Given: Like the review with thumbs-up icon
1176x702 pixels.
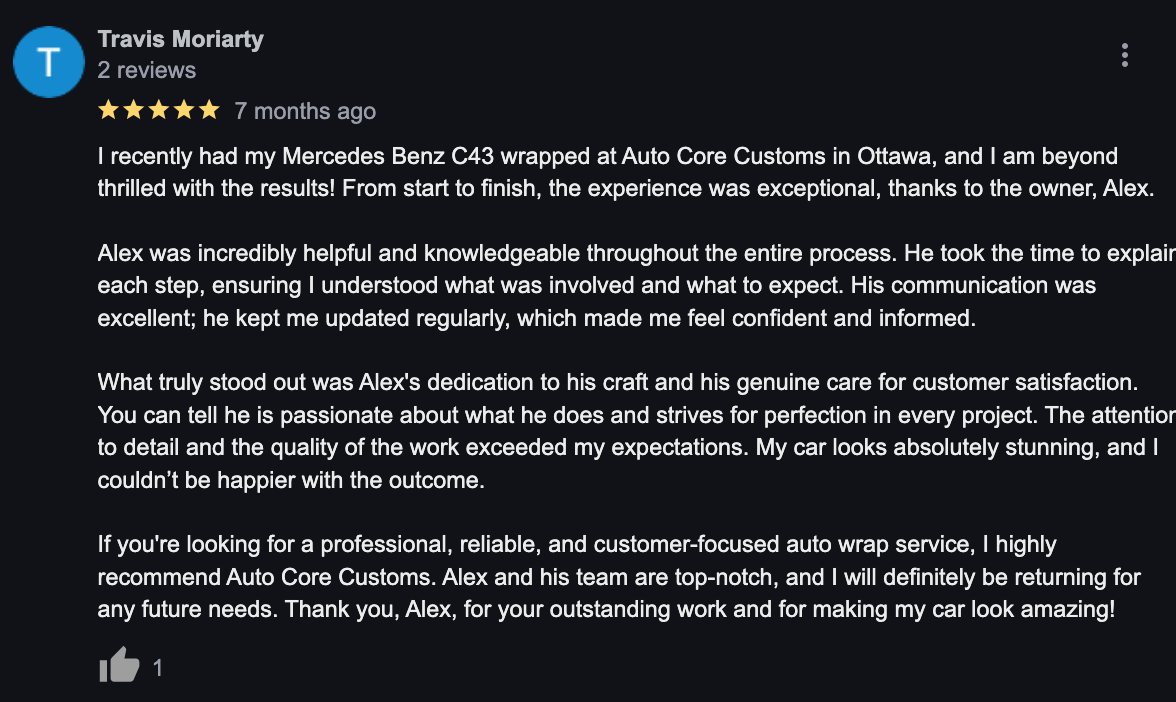Looking at the screenshot, I should point(119,665).
